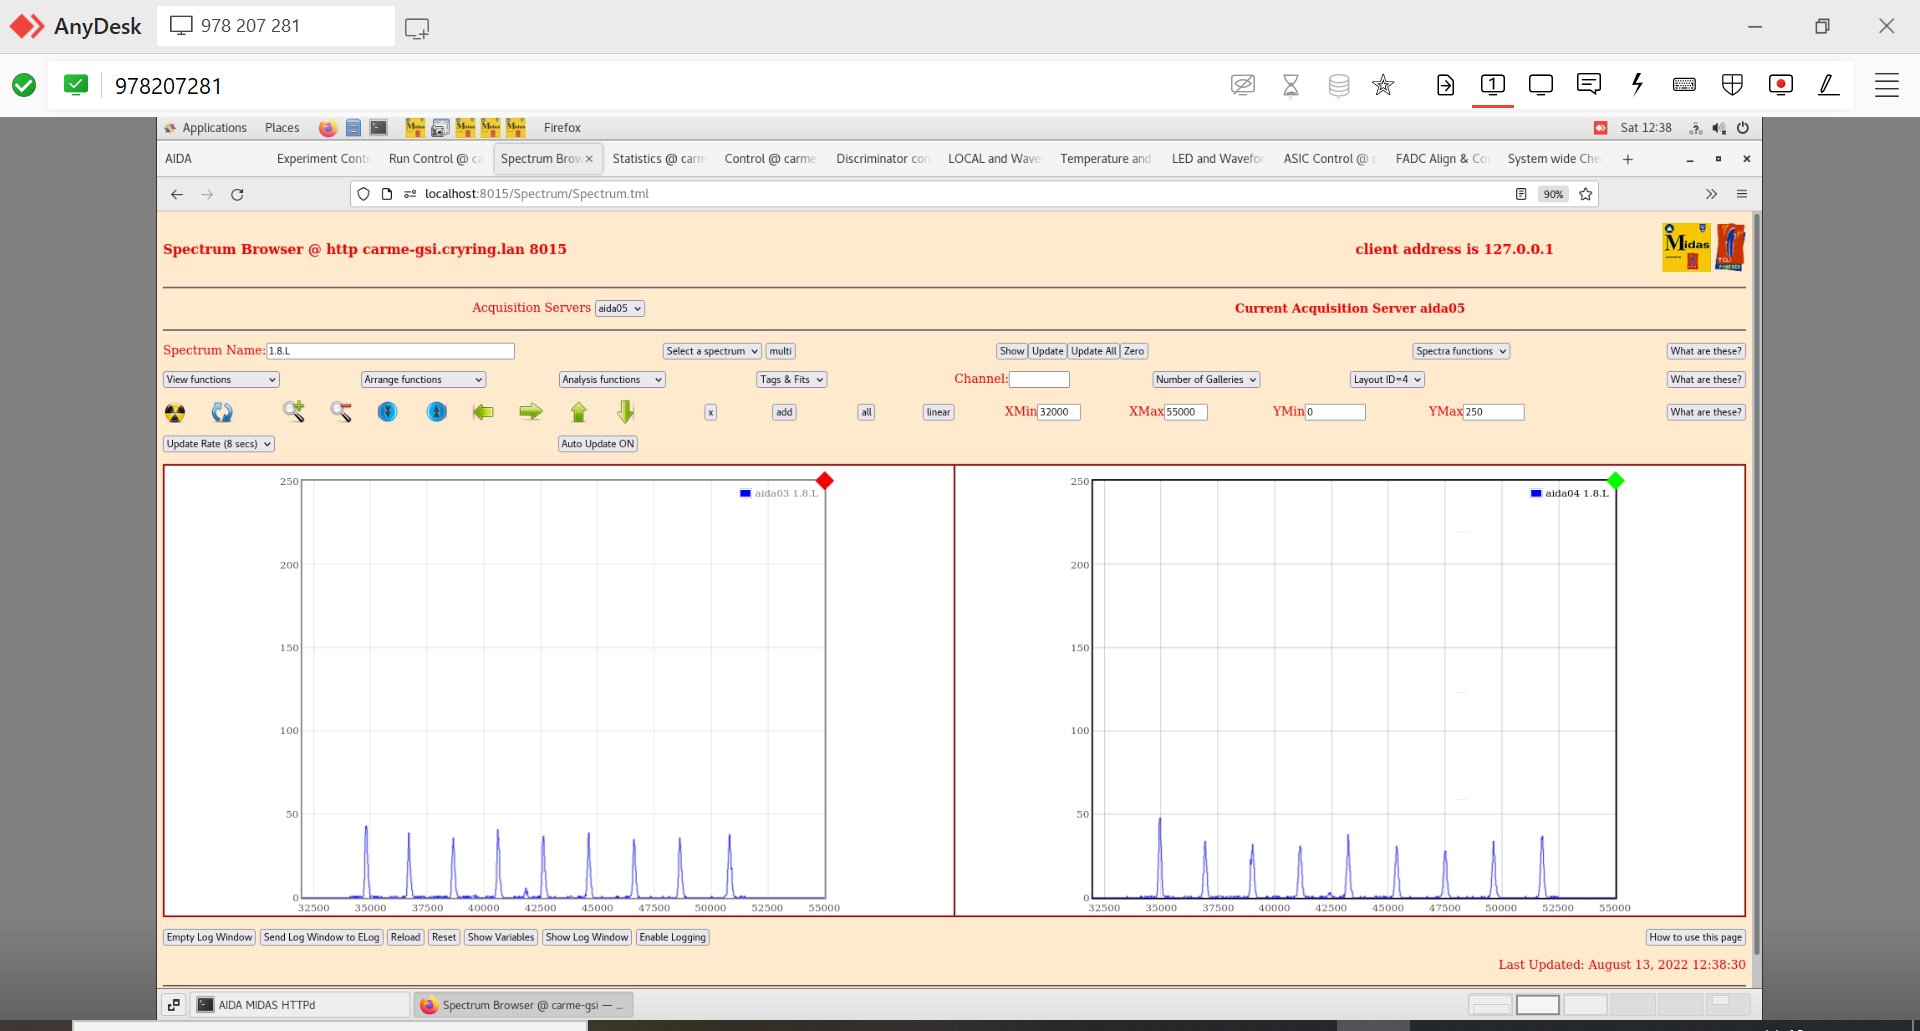The image size is (1920, 1031).
Task: Click the zoom in magnifier icon
Action: [293, 411]
